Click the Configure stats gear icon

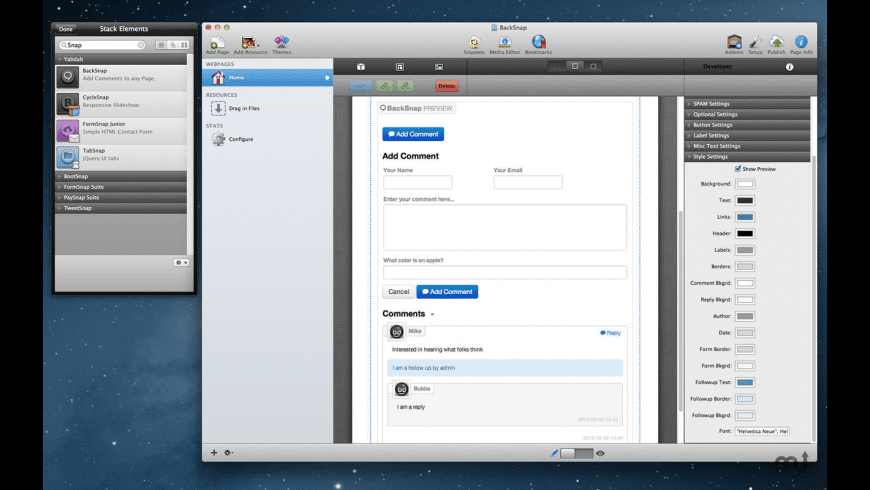[218, 139]
